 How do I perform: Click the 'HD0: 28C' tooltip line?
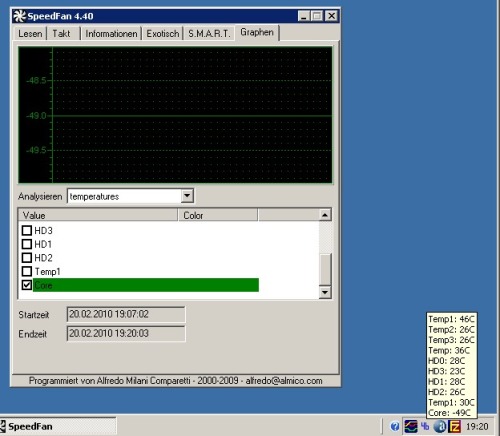click(447, 361)
